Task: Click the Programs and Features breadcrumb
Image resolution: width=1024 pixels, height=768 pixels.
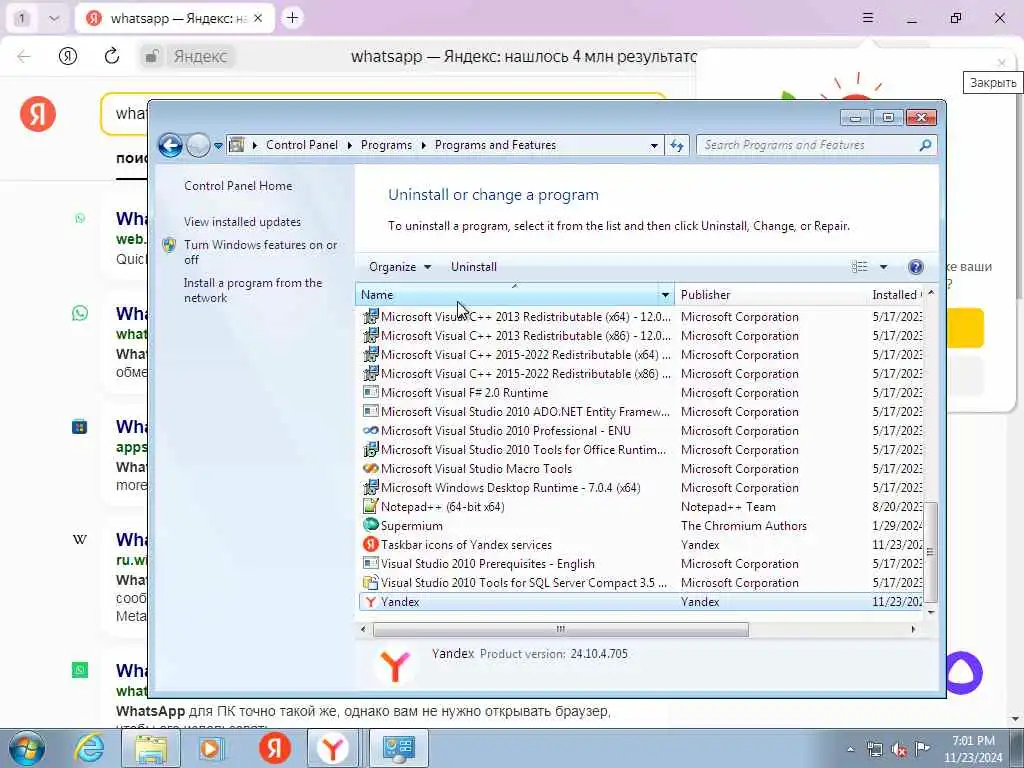Action: point(495,145)
